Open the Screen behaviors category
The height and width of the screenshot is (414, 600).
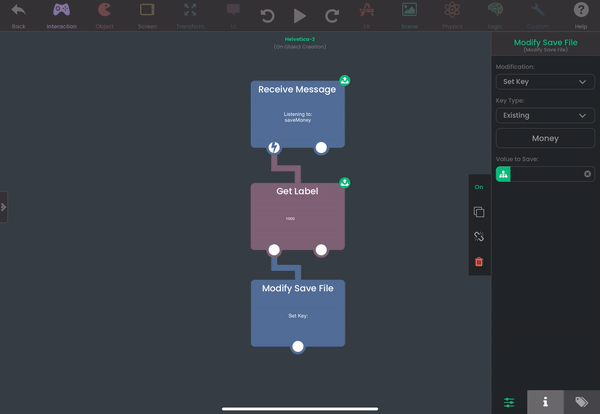[147, 15]
